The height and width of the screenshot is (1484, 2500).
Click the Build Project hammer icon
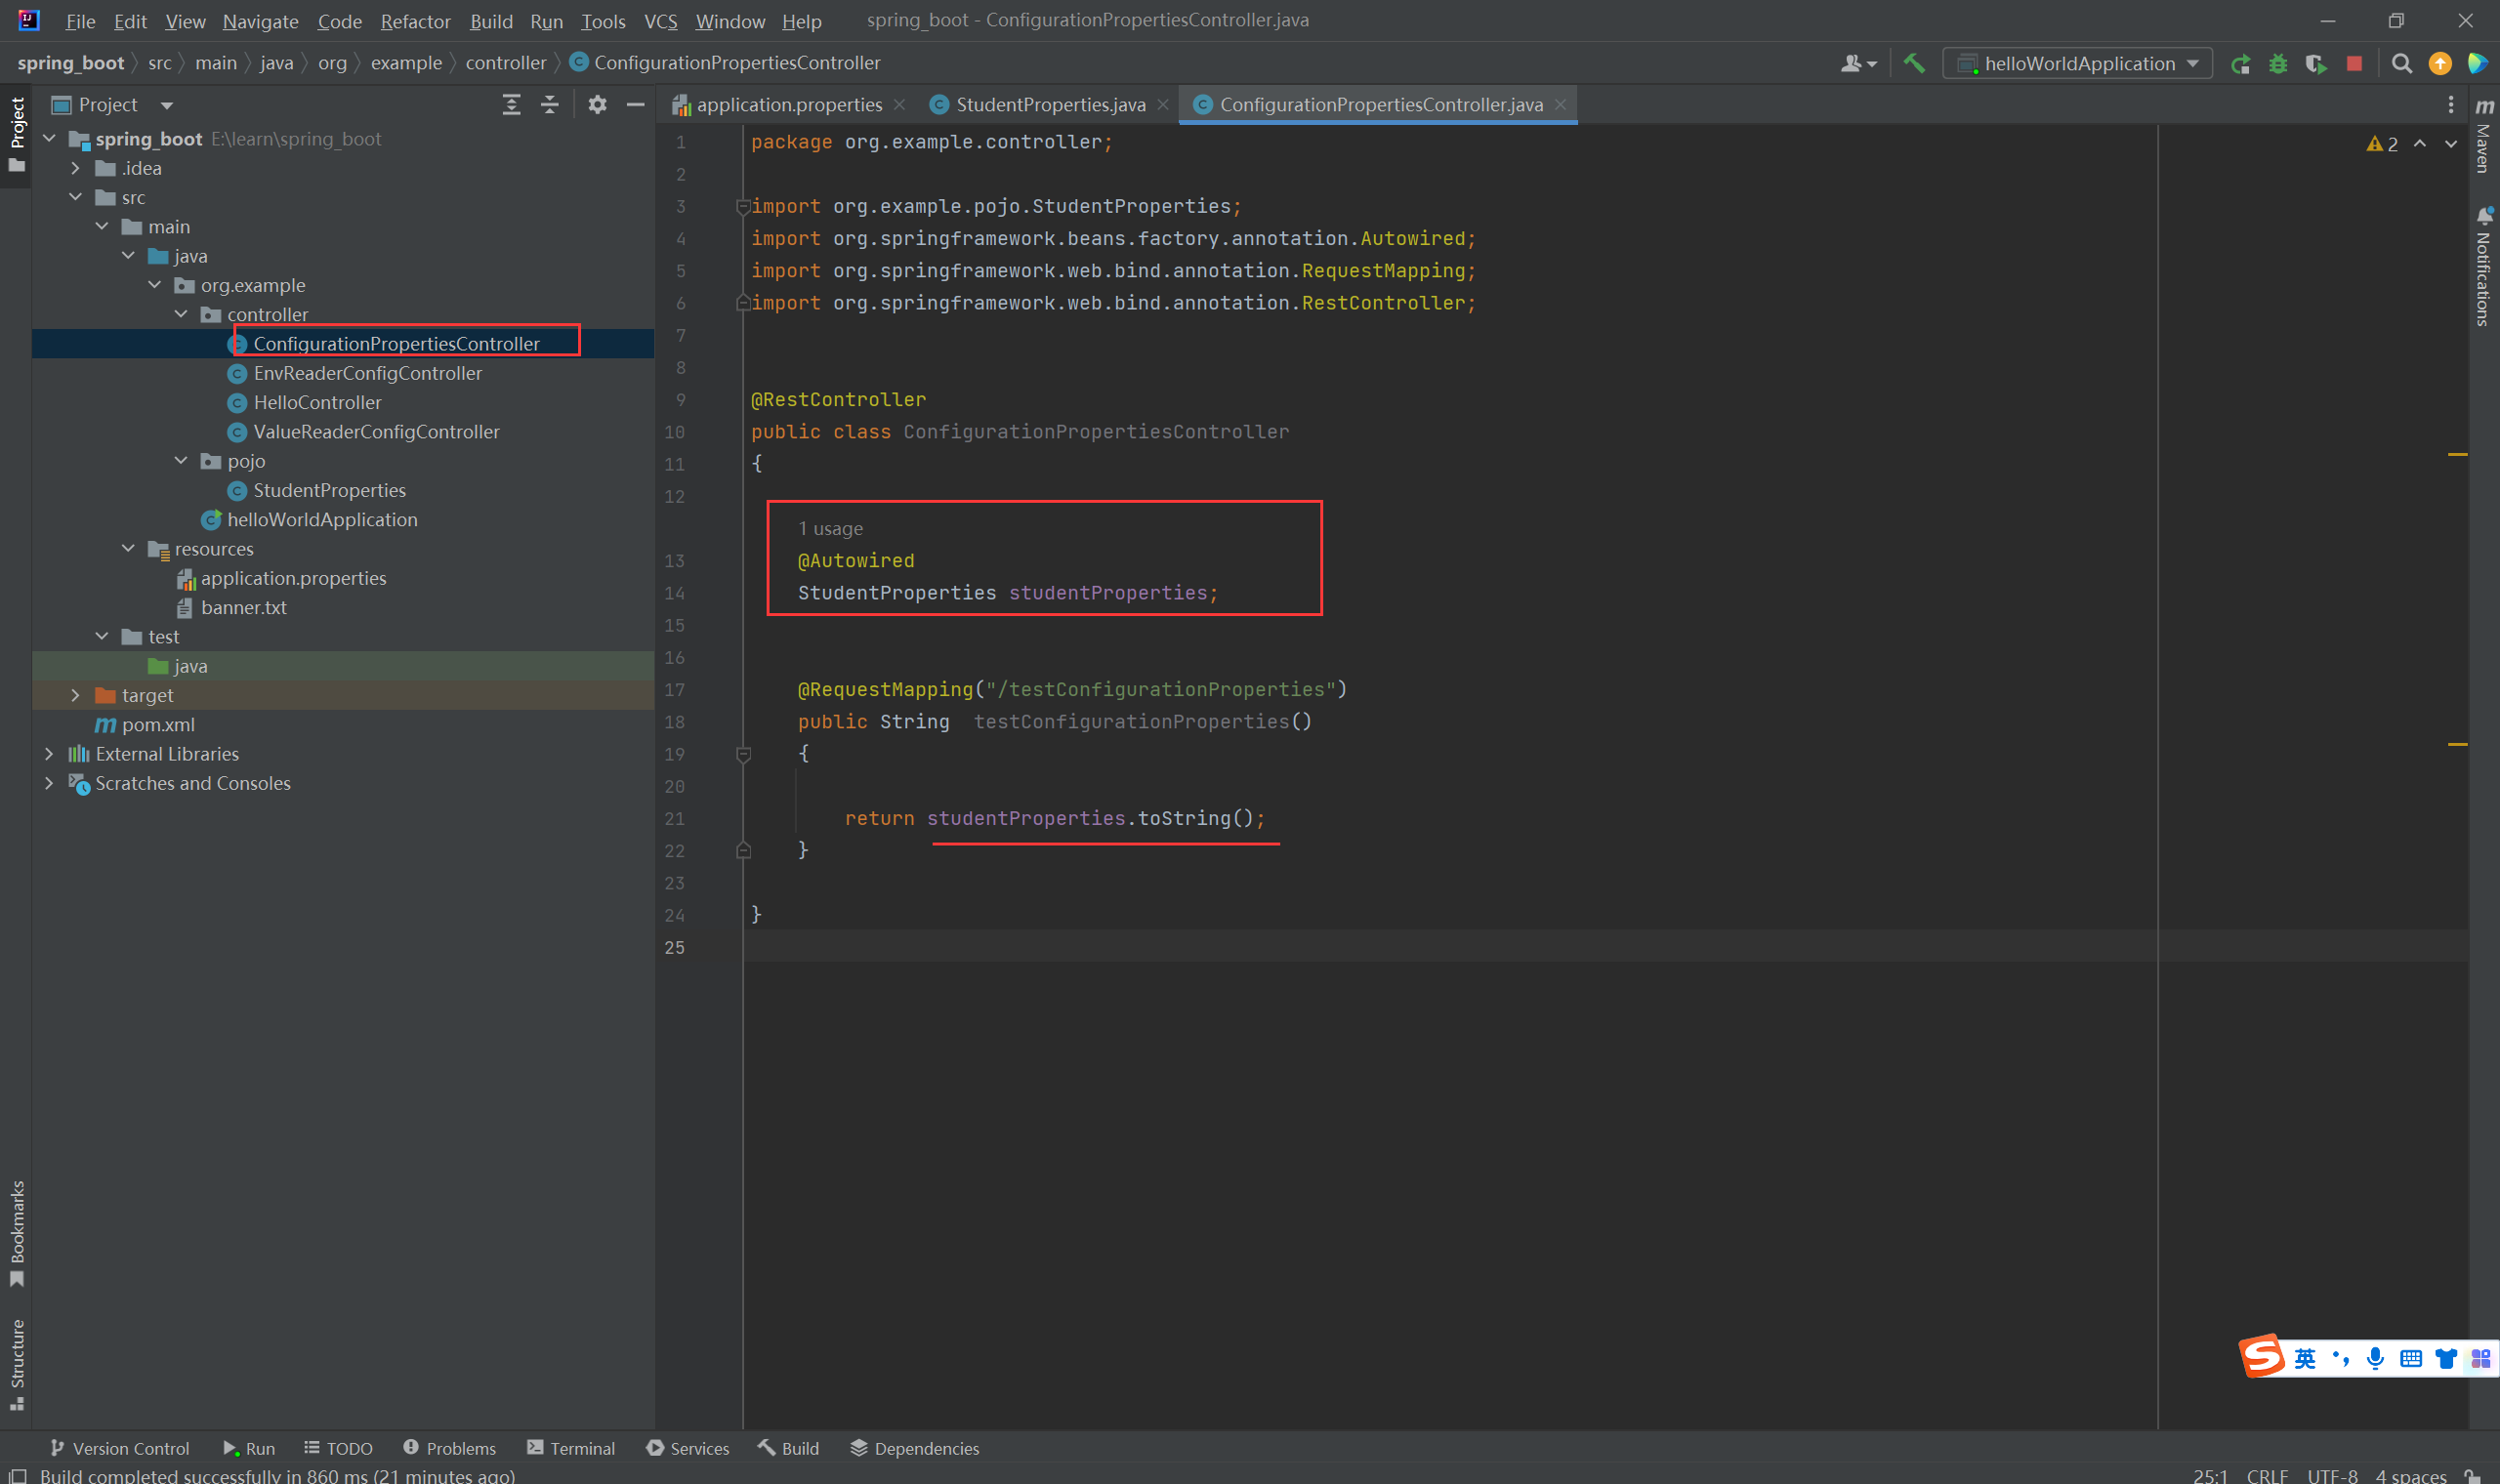point(1913,63)
